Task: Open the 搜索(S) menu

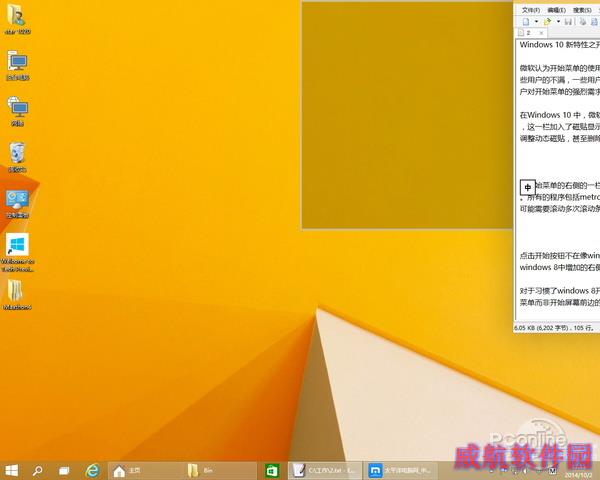Action: [x=581, y=9]
